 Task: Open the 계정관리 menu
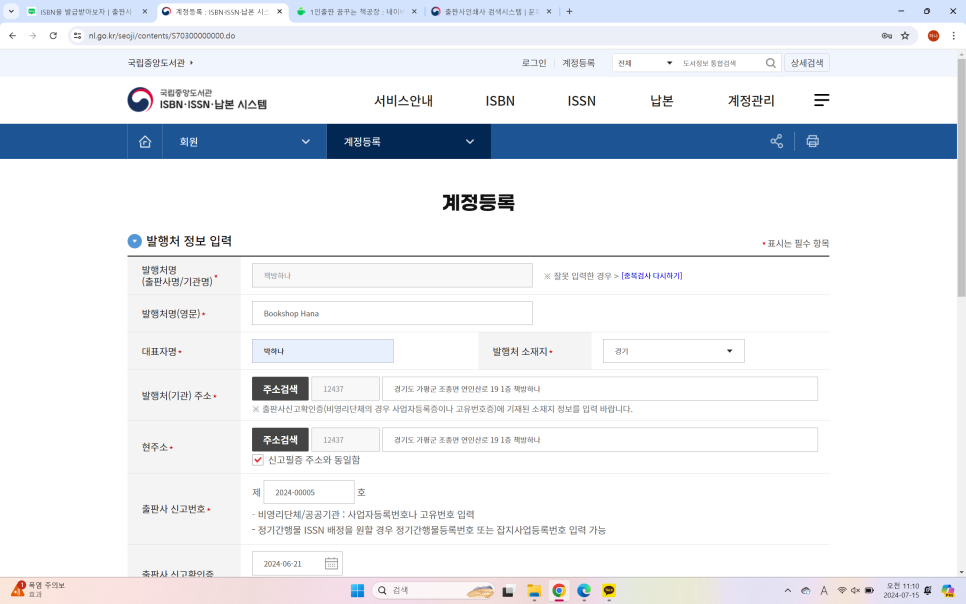tap(751, 100)
